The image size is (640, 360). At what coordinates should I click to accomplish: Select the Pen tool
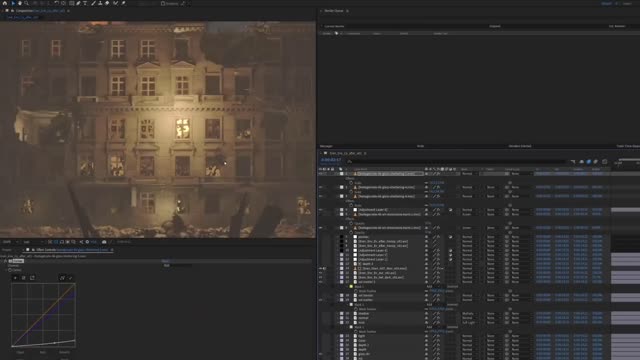(x=78, y=3)
